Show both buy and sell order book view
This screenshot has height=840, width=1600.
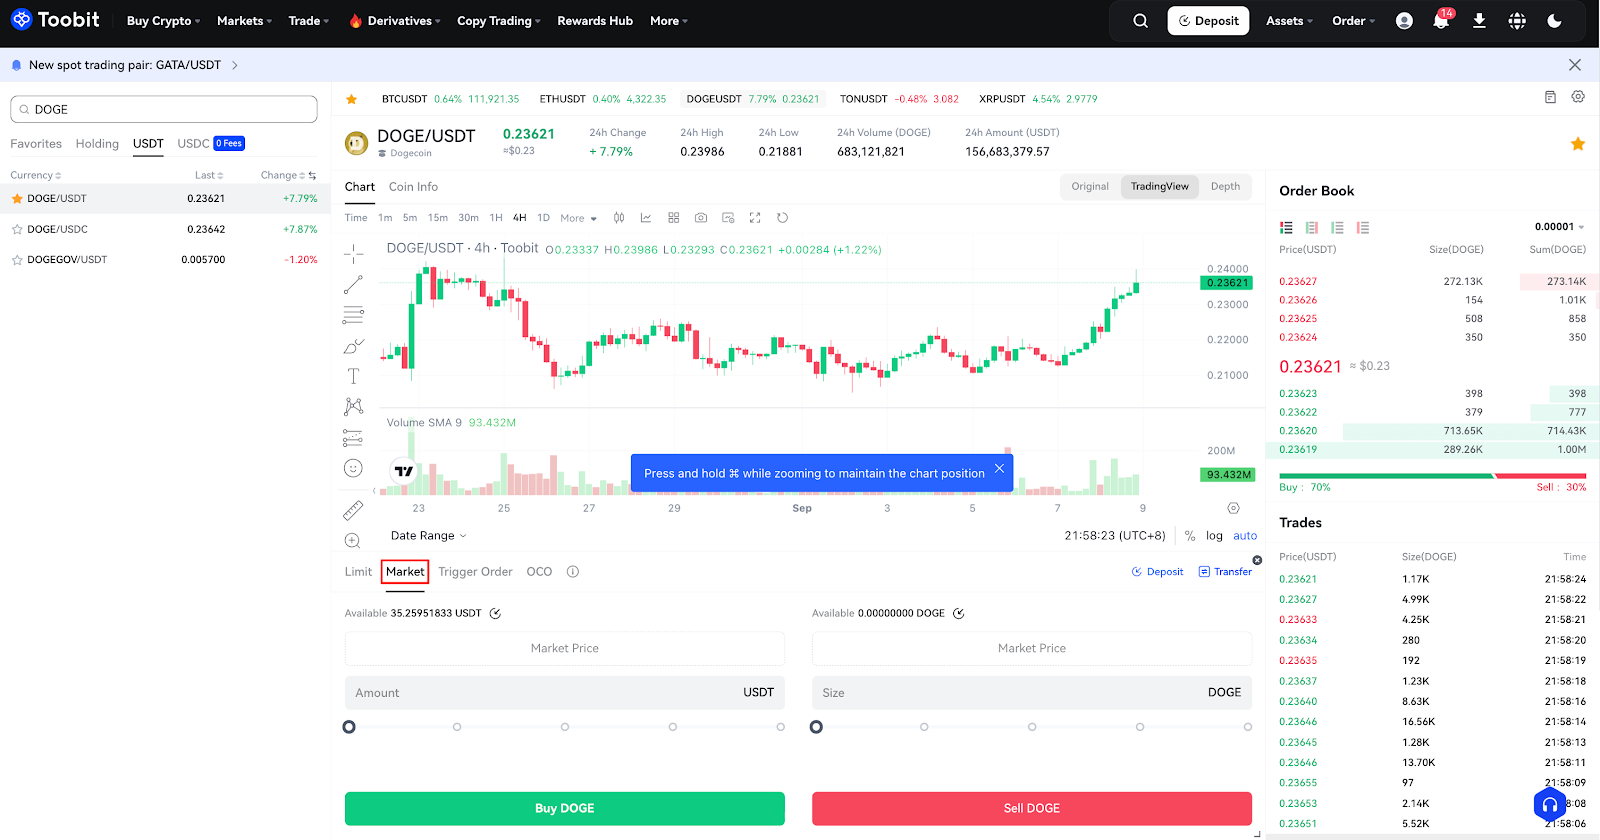1286,228
